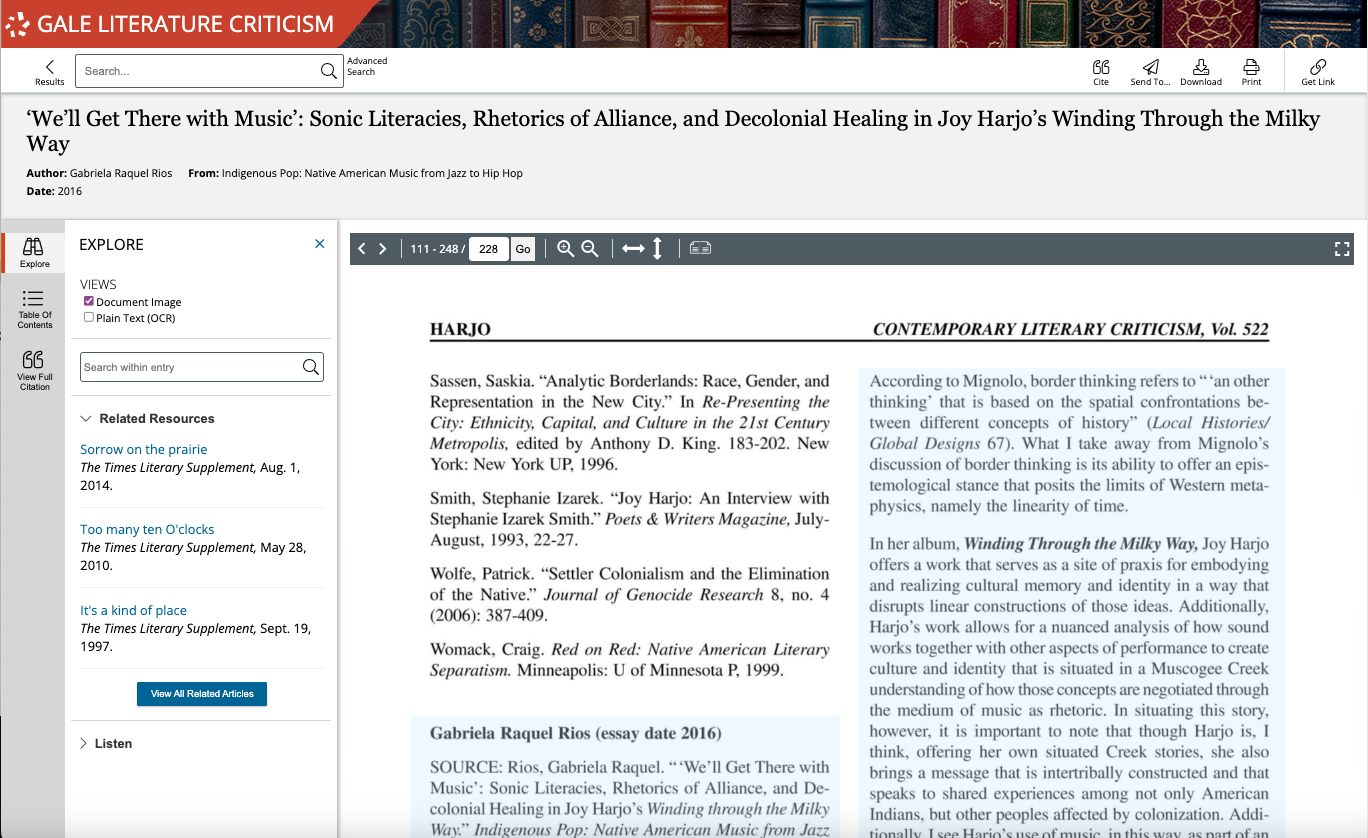The width and height of the screenshot is (1368, 838).
Task: Click the VIEWS label
Action: 98,284
